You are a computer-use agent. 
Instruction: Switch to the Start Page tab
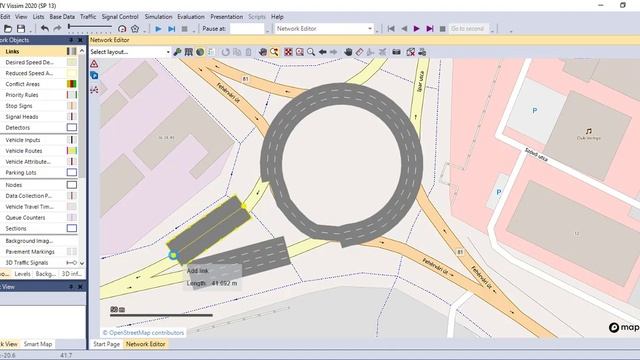pyautogui.click(x=106, y=344)
